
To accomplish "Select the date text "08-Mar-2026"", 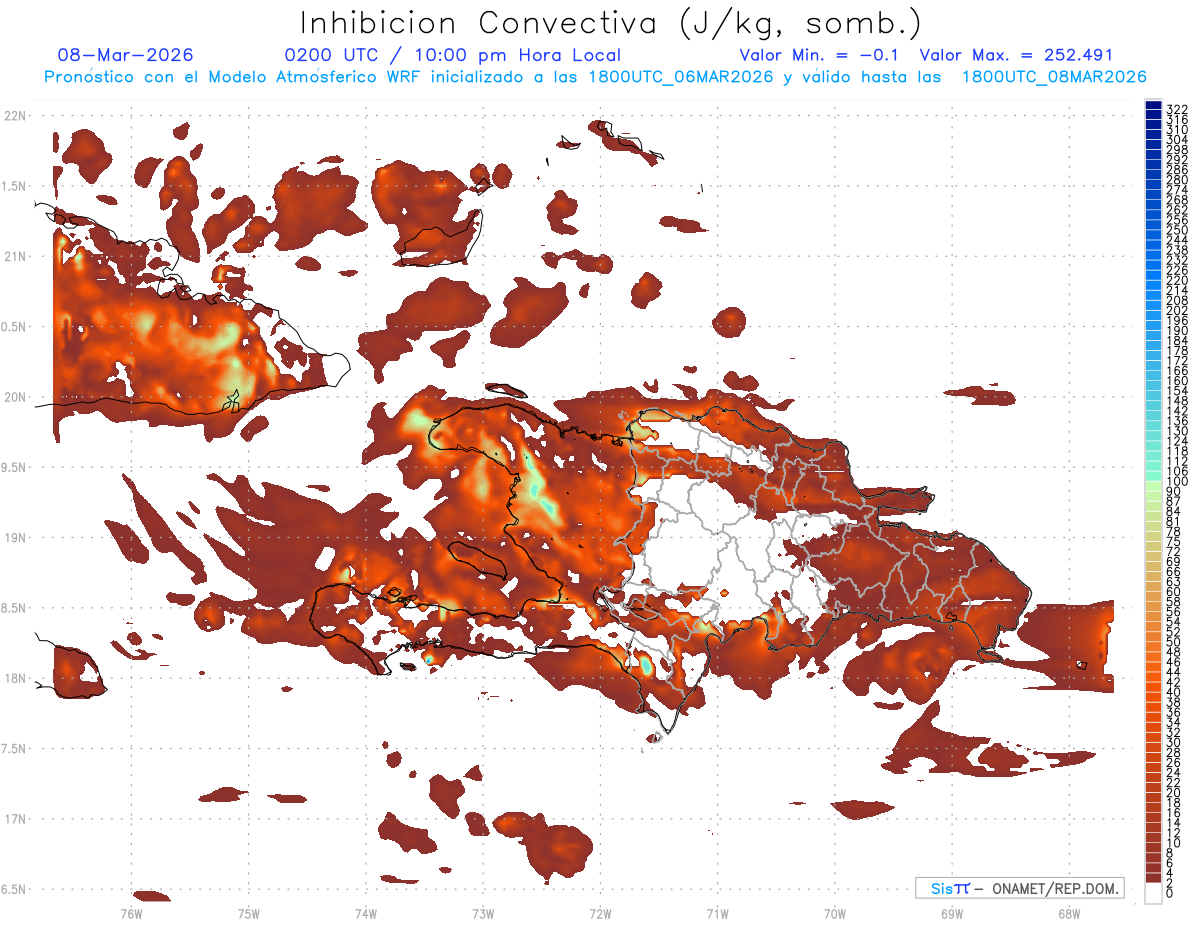I will [126, 55].
